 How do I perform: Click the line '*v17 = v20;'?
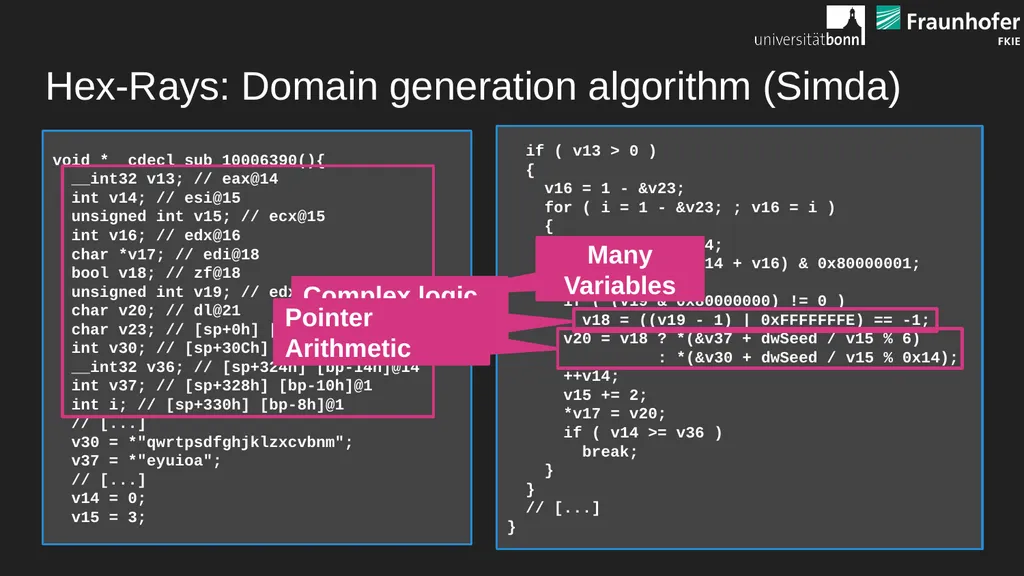point(614,414)
